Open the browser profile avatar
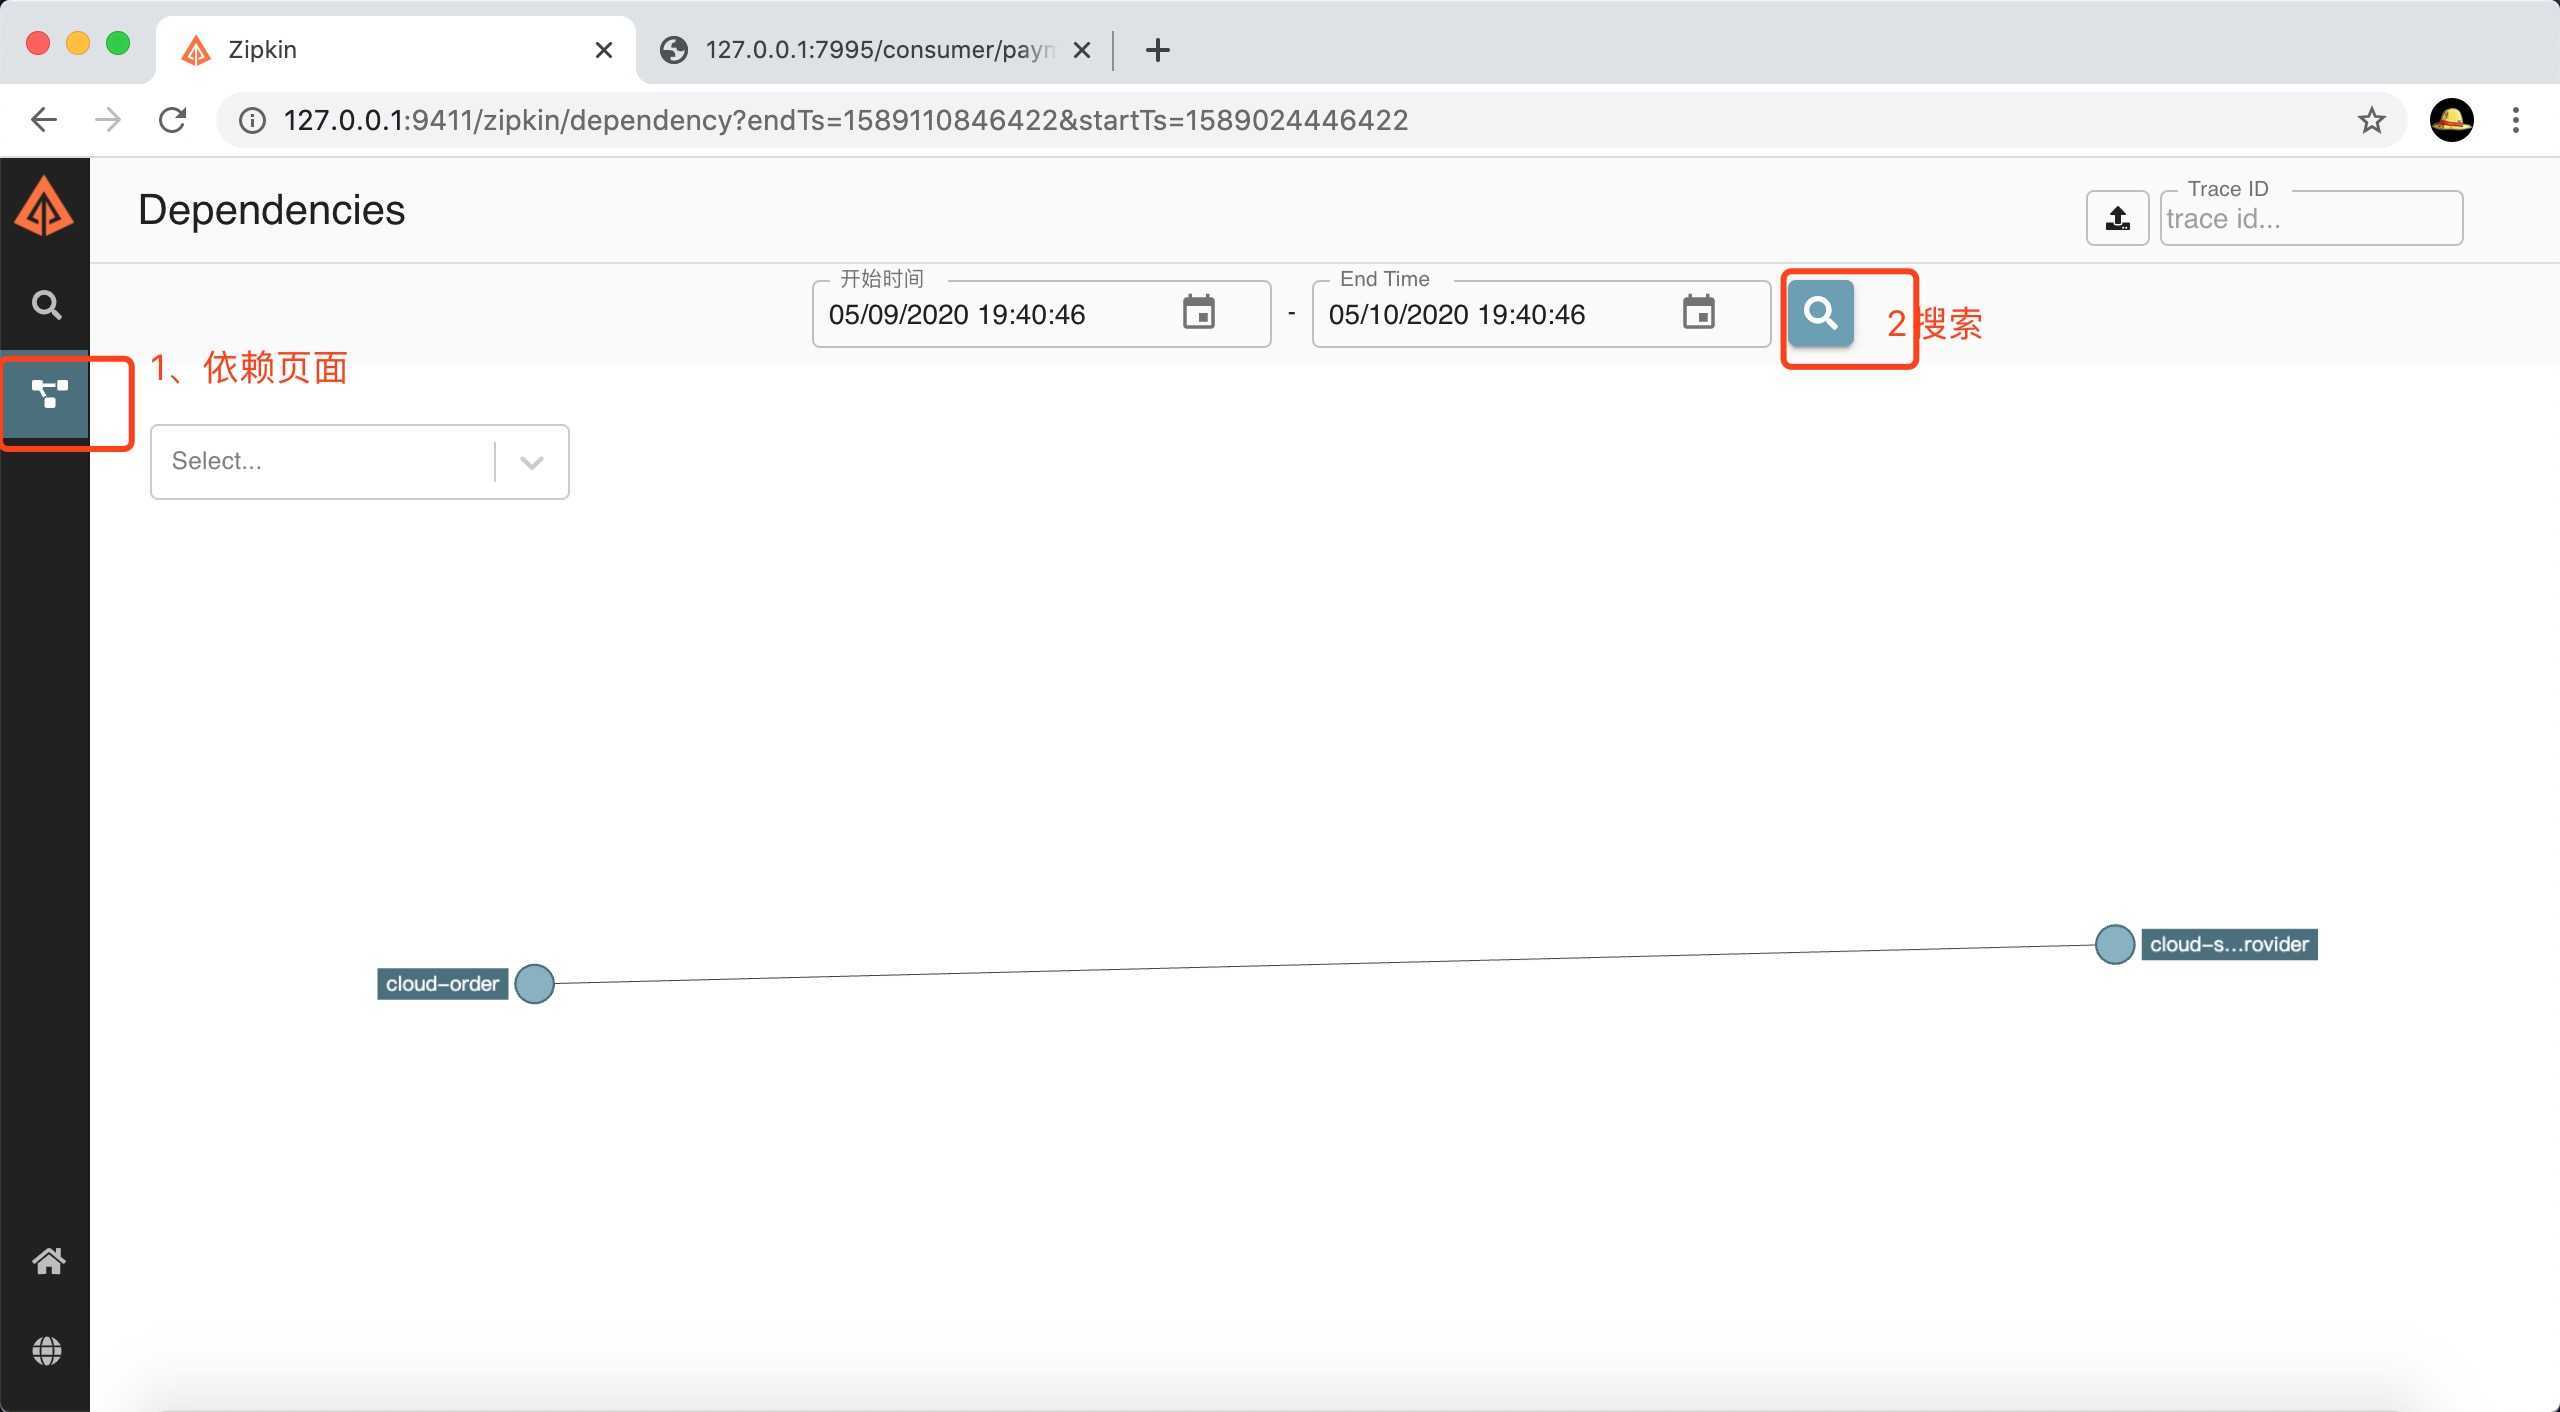The width and height of the screenshot is (2560, 1412). (x=2452, y=120)
